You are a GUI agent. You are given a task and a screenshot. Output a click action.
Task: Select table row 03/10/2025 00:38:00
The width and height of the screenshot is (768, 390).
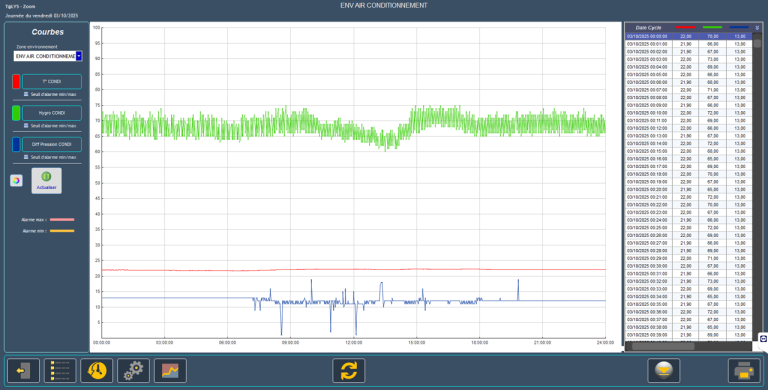pos(689,327)
